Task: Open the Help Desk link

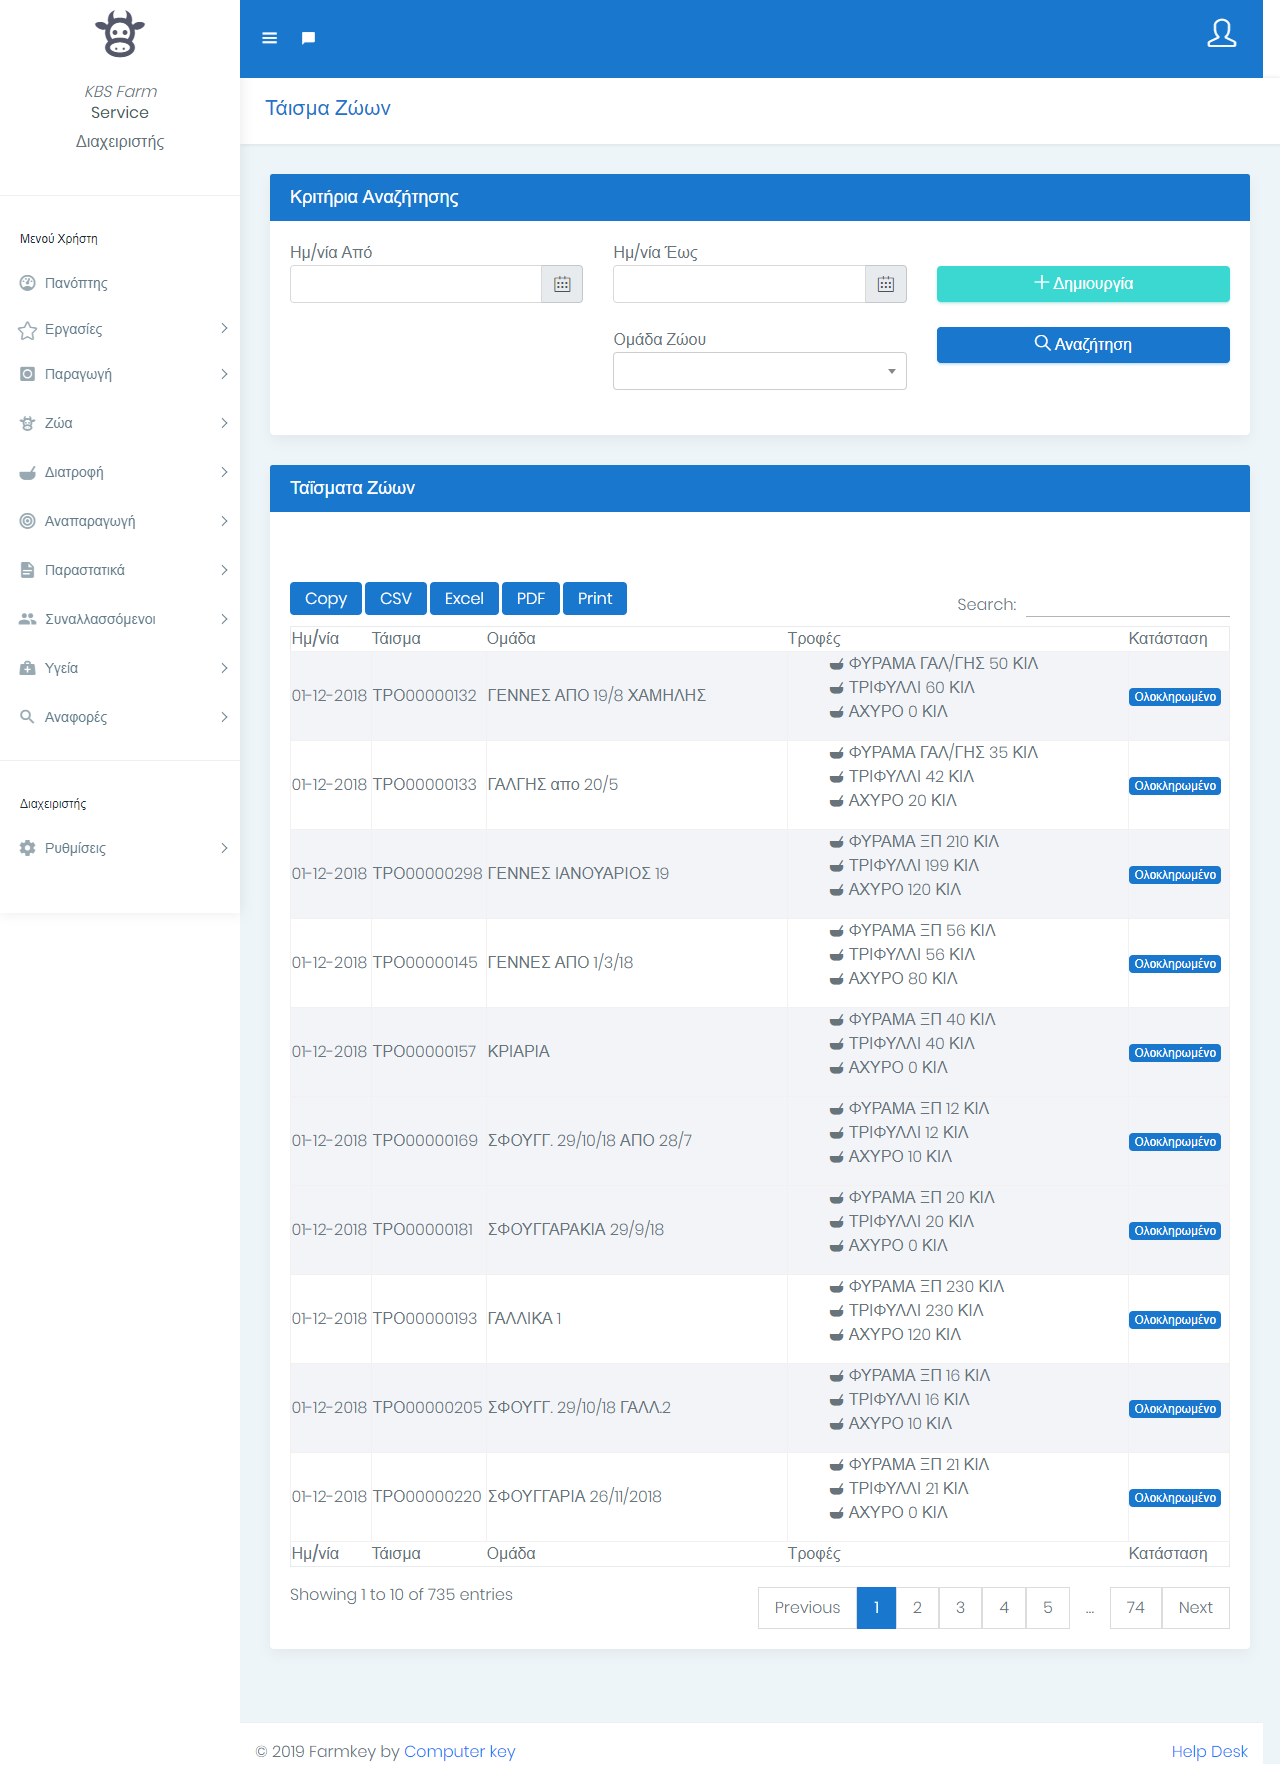Action: pyautogui.click(x=1209, y=1751)
